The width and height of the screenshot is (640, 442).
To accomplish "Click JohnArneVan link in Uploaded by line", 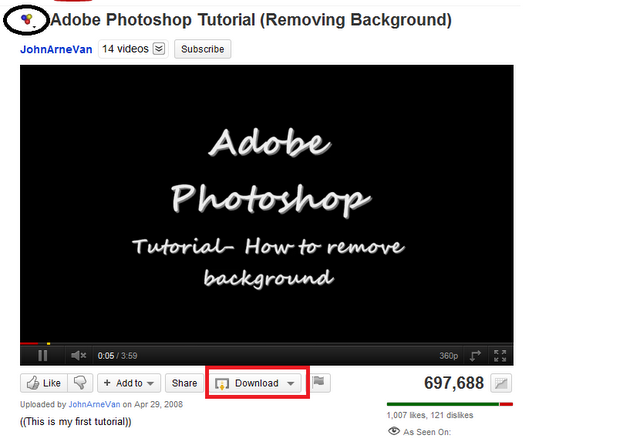I will [94, 404].
